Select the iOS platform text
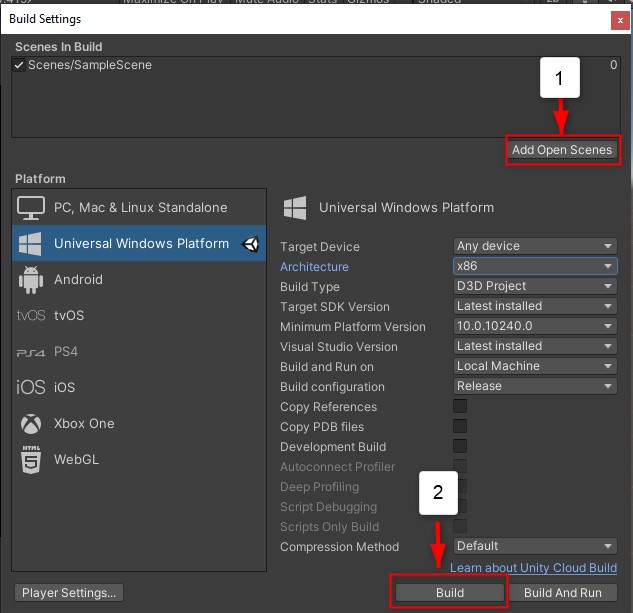 pos(65,387)
